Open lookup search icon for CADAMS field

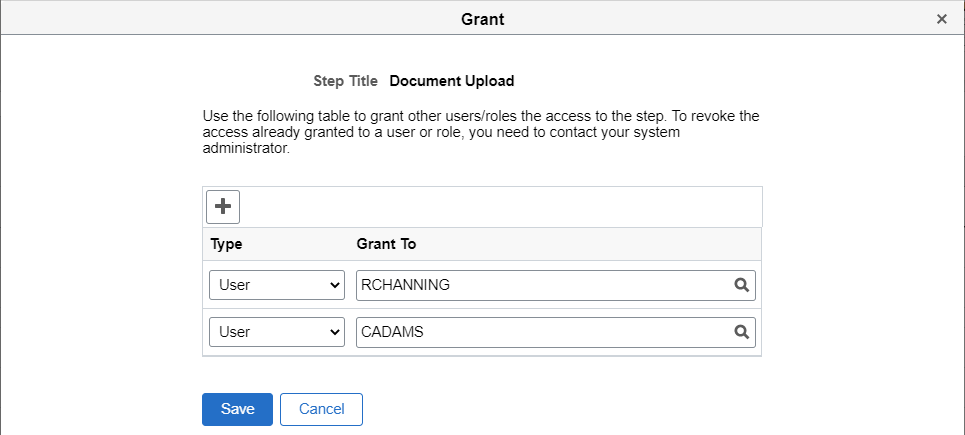point(741,332)
